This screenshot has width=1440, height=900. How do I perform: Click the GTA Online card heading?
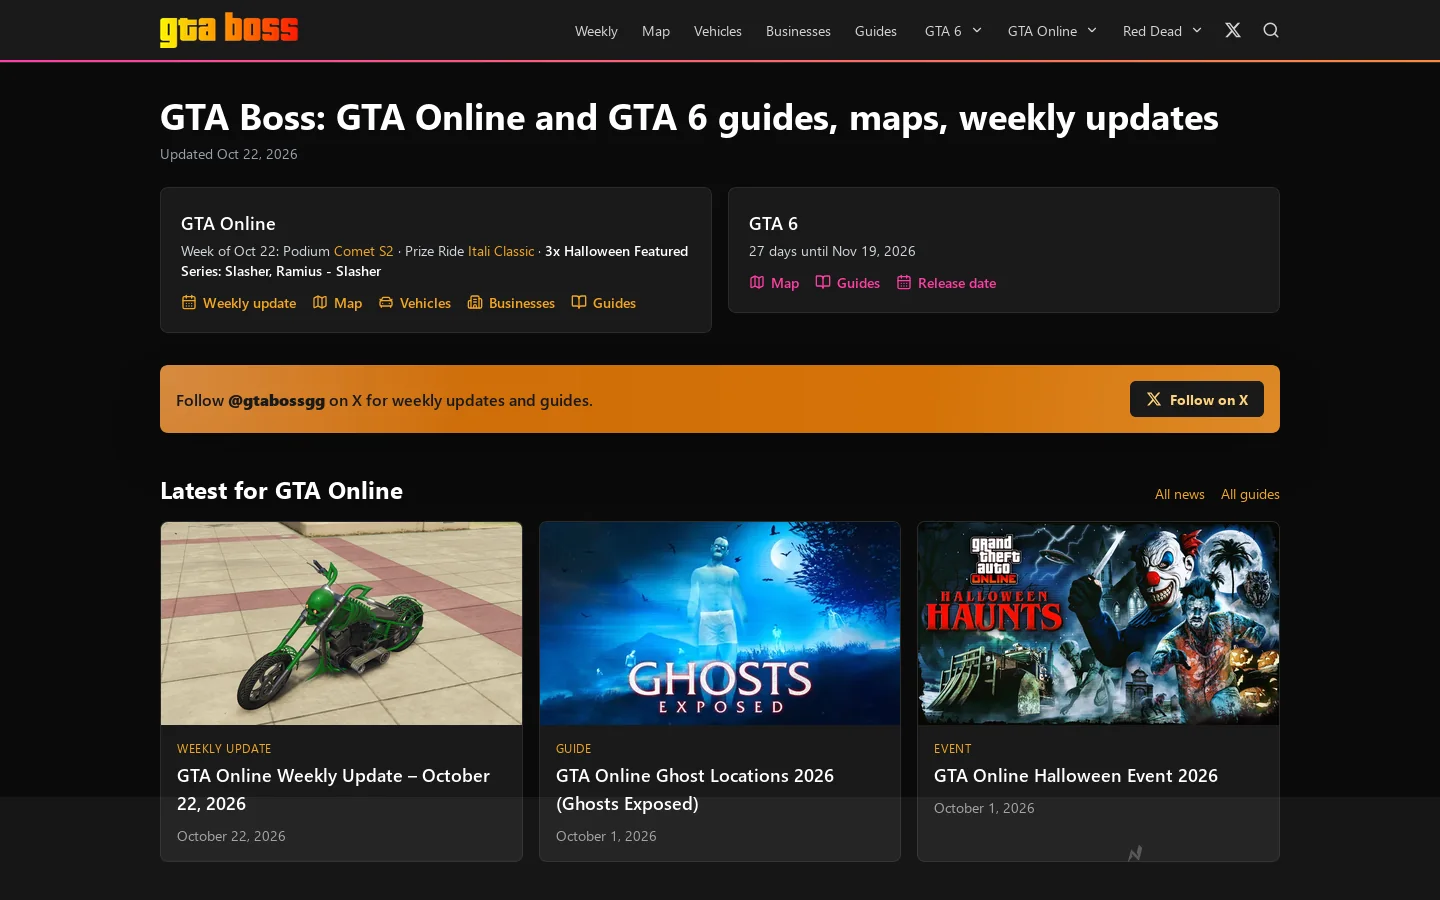[228, 224]
